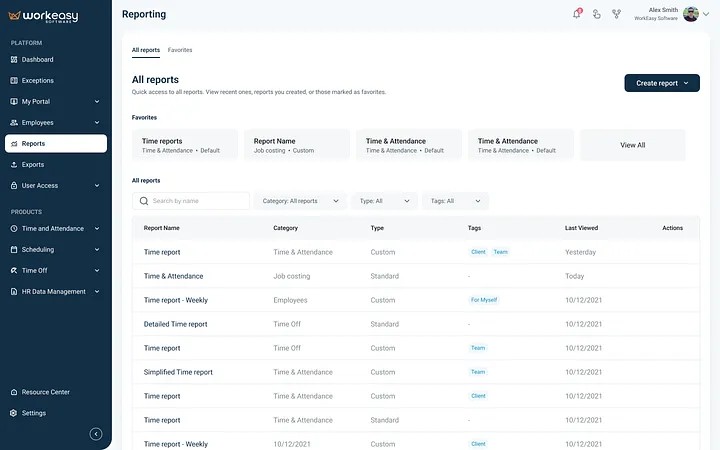Click the Exports upload icon
Screen dimensions: 720x450
tap(14, 164)
